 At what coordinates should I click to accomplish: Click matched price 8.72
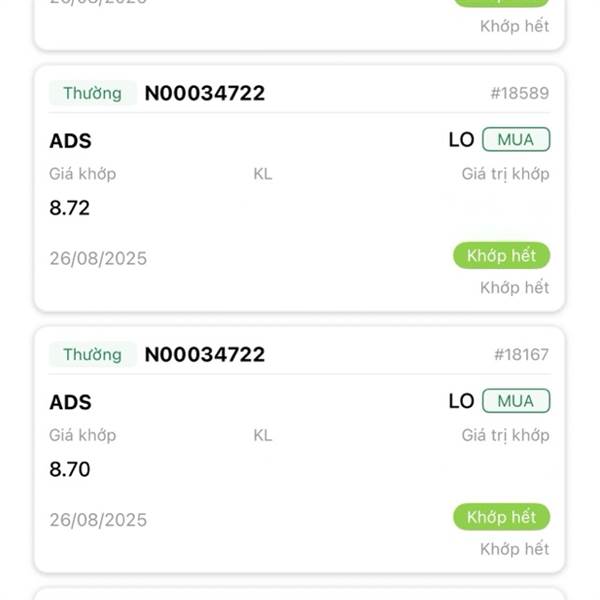click(70, 208)
